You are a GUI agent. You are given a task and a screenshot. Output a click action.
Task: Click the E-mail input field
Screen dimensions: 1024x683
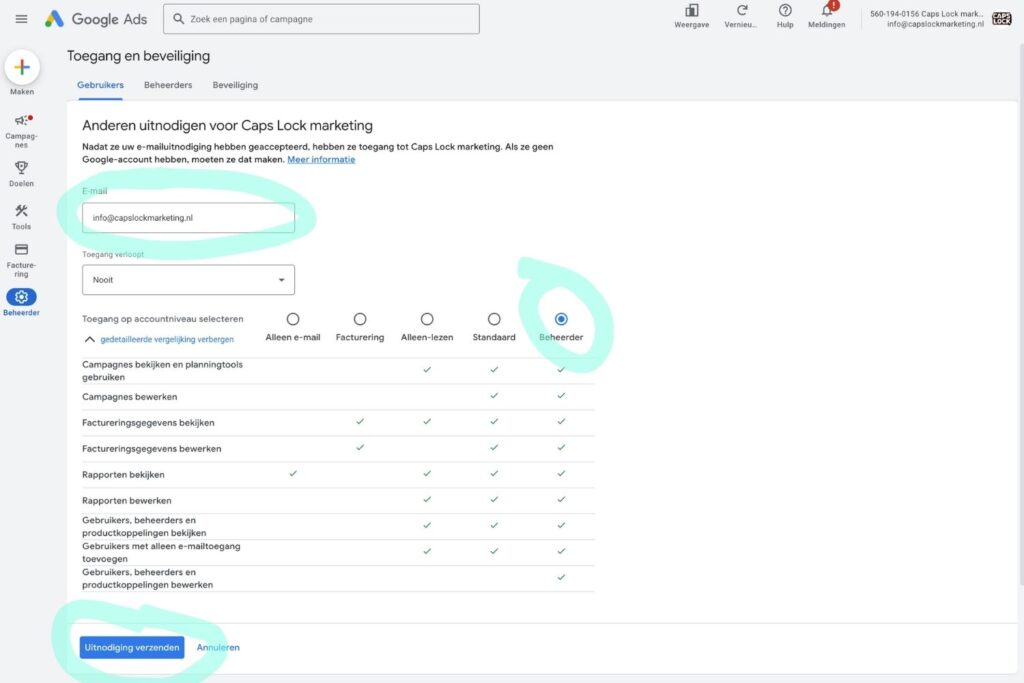(x=188, y=217)
